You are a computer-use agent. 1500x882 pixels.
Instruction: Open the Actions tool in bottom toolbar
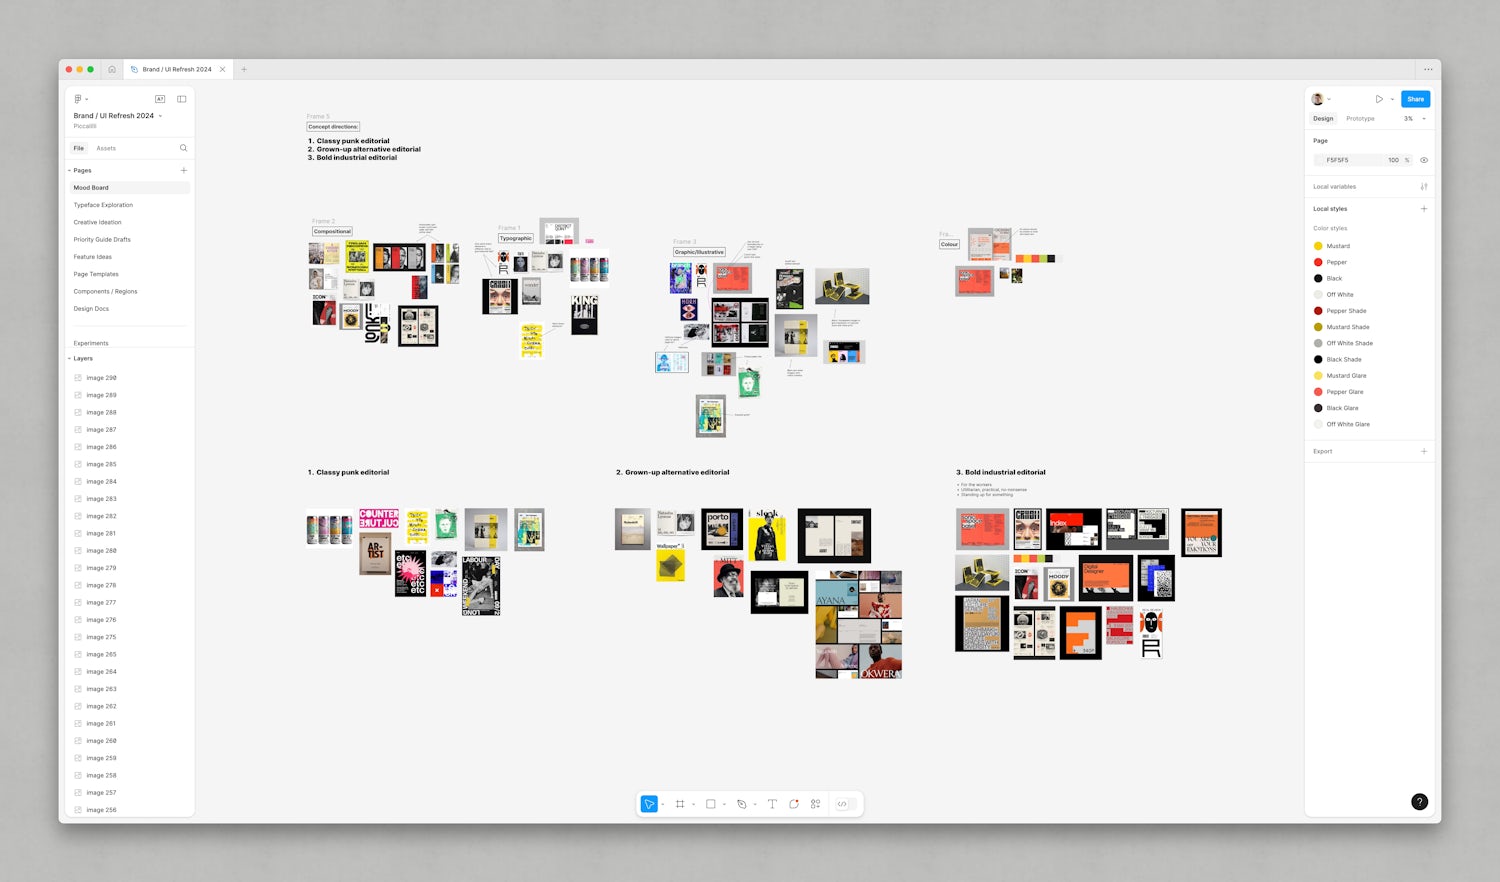(x=816, y=804)
